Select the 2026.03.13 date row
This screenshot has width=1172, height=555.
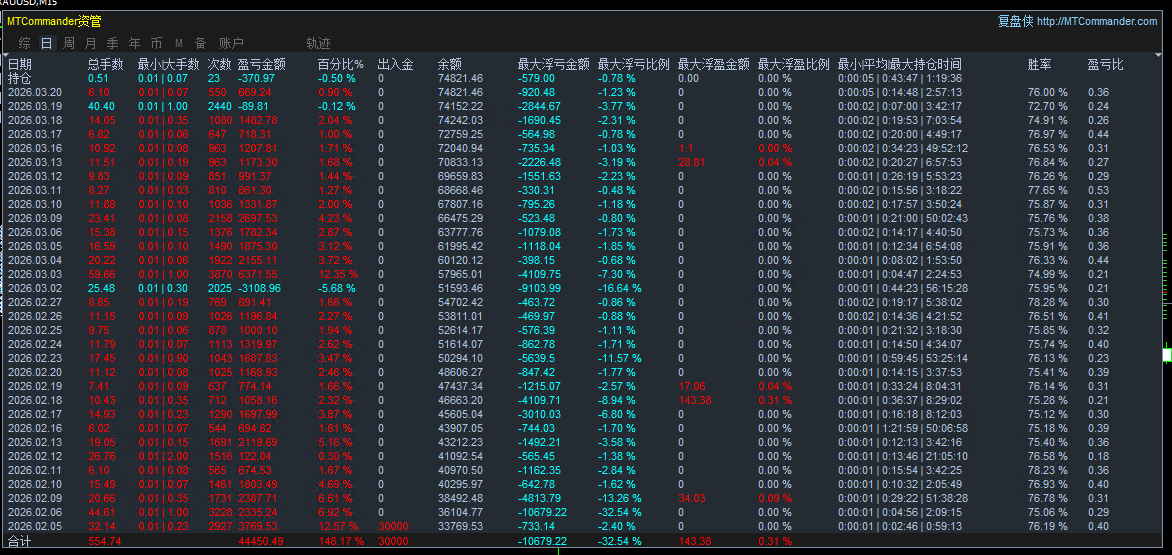pyautogui.click(x=35, y=162)
